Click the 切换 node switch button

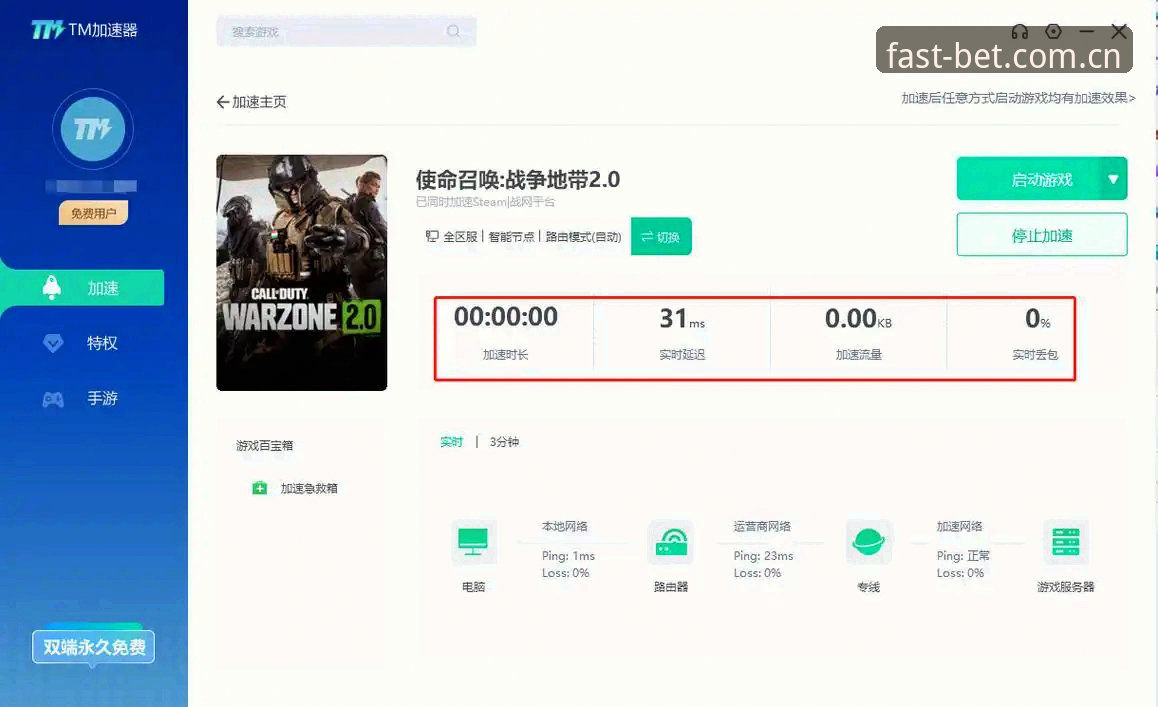click(661, 236)
